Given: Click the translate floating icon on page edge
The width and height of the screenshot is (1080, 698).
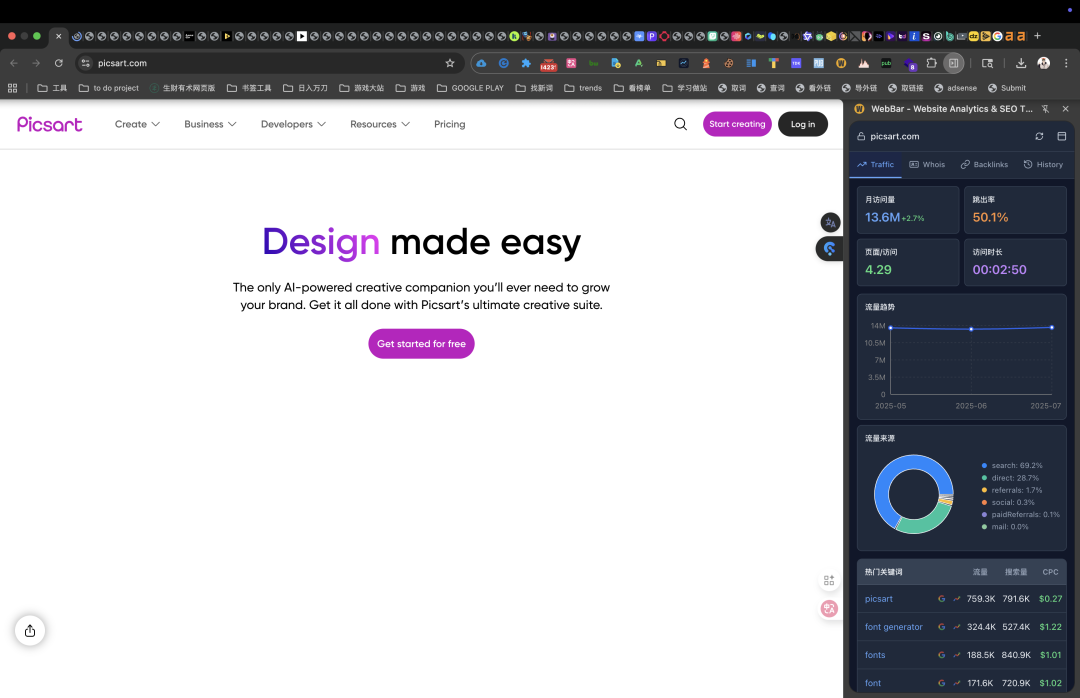Looking at the screenshot, I should pyautogui.click(x=830, y=223).
